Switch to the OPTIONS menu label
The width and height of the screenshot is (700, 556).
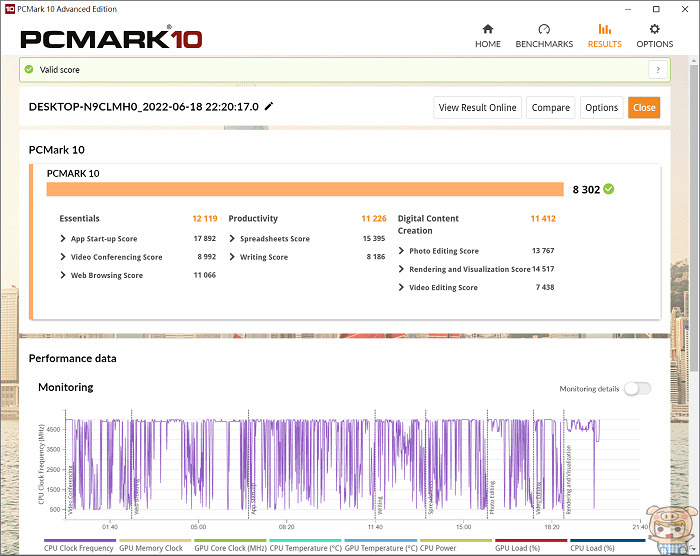click(654, 44)
